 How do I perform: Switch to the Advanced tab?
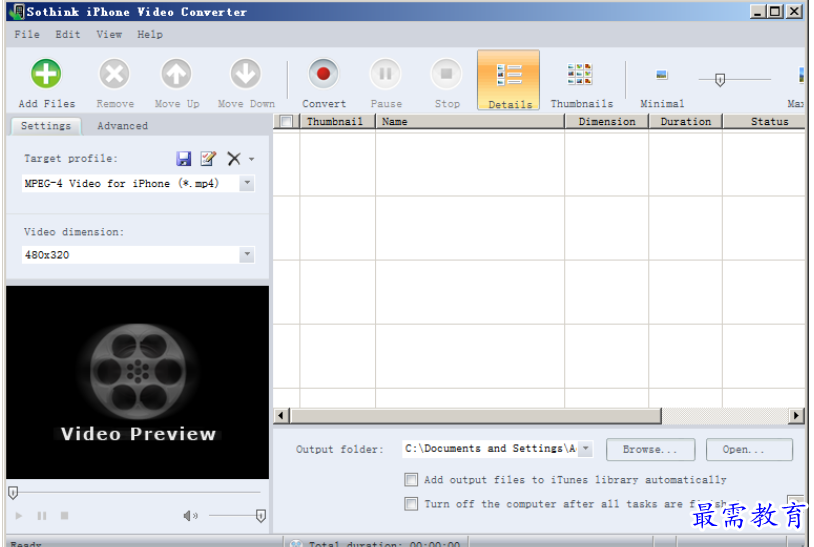click(123, 126)
